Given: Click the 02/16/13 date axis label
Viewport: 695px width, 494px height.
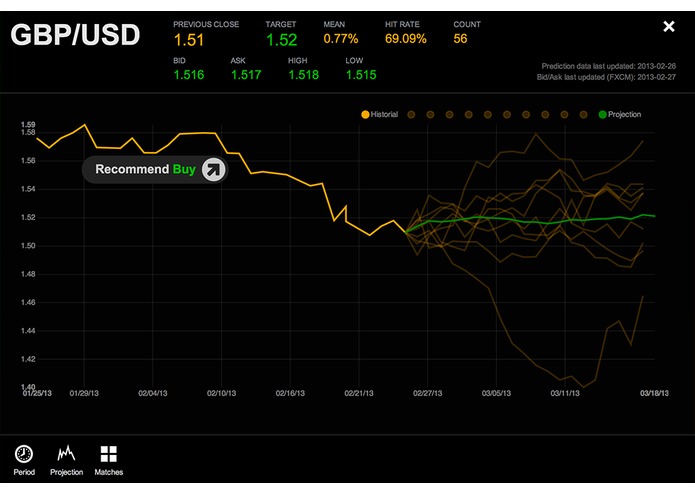Looking at the screenshot, I should pyautogui.click(x=290, y=393).
